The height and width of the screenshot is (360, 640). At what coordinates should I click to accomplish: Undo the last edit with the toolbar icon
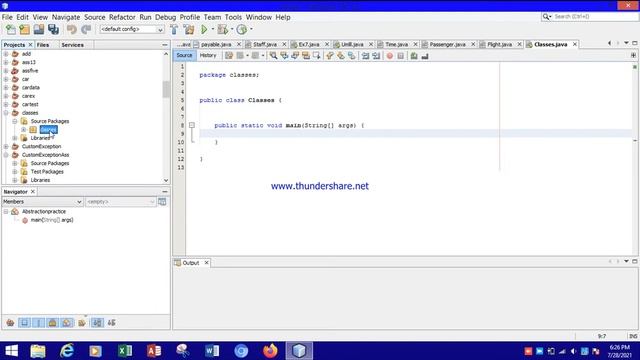pyautogui.click(x=72, y=29)
